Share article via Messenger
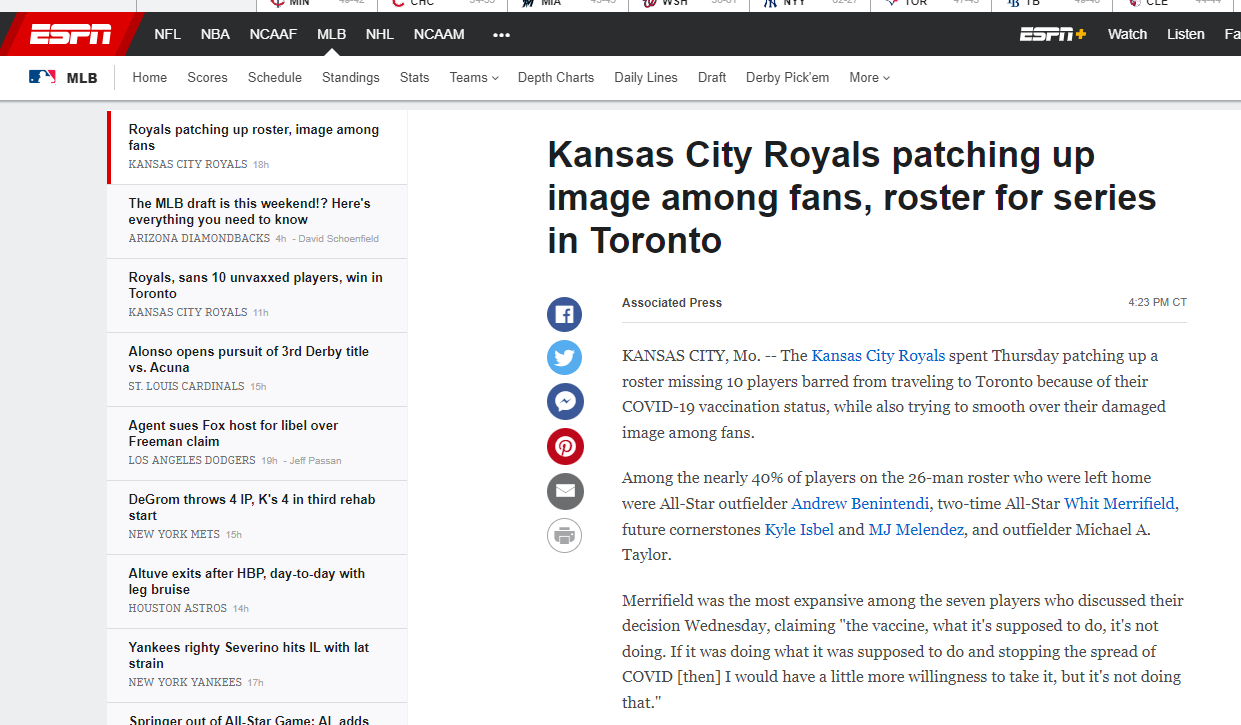The width and height of the screenshot is (1241, 725). coord(564,402)
